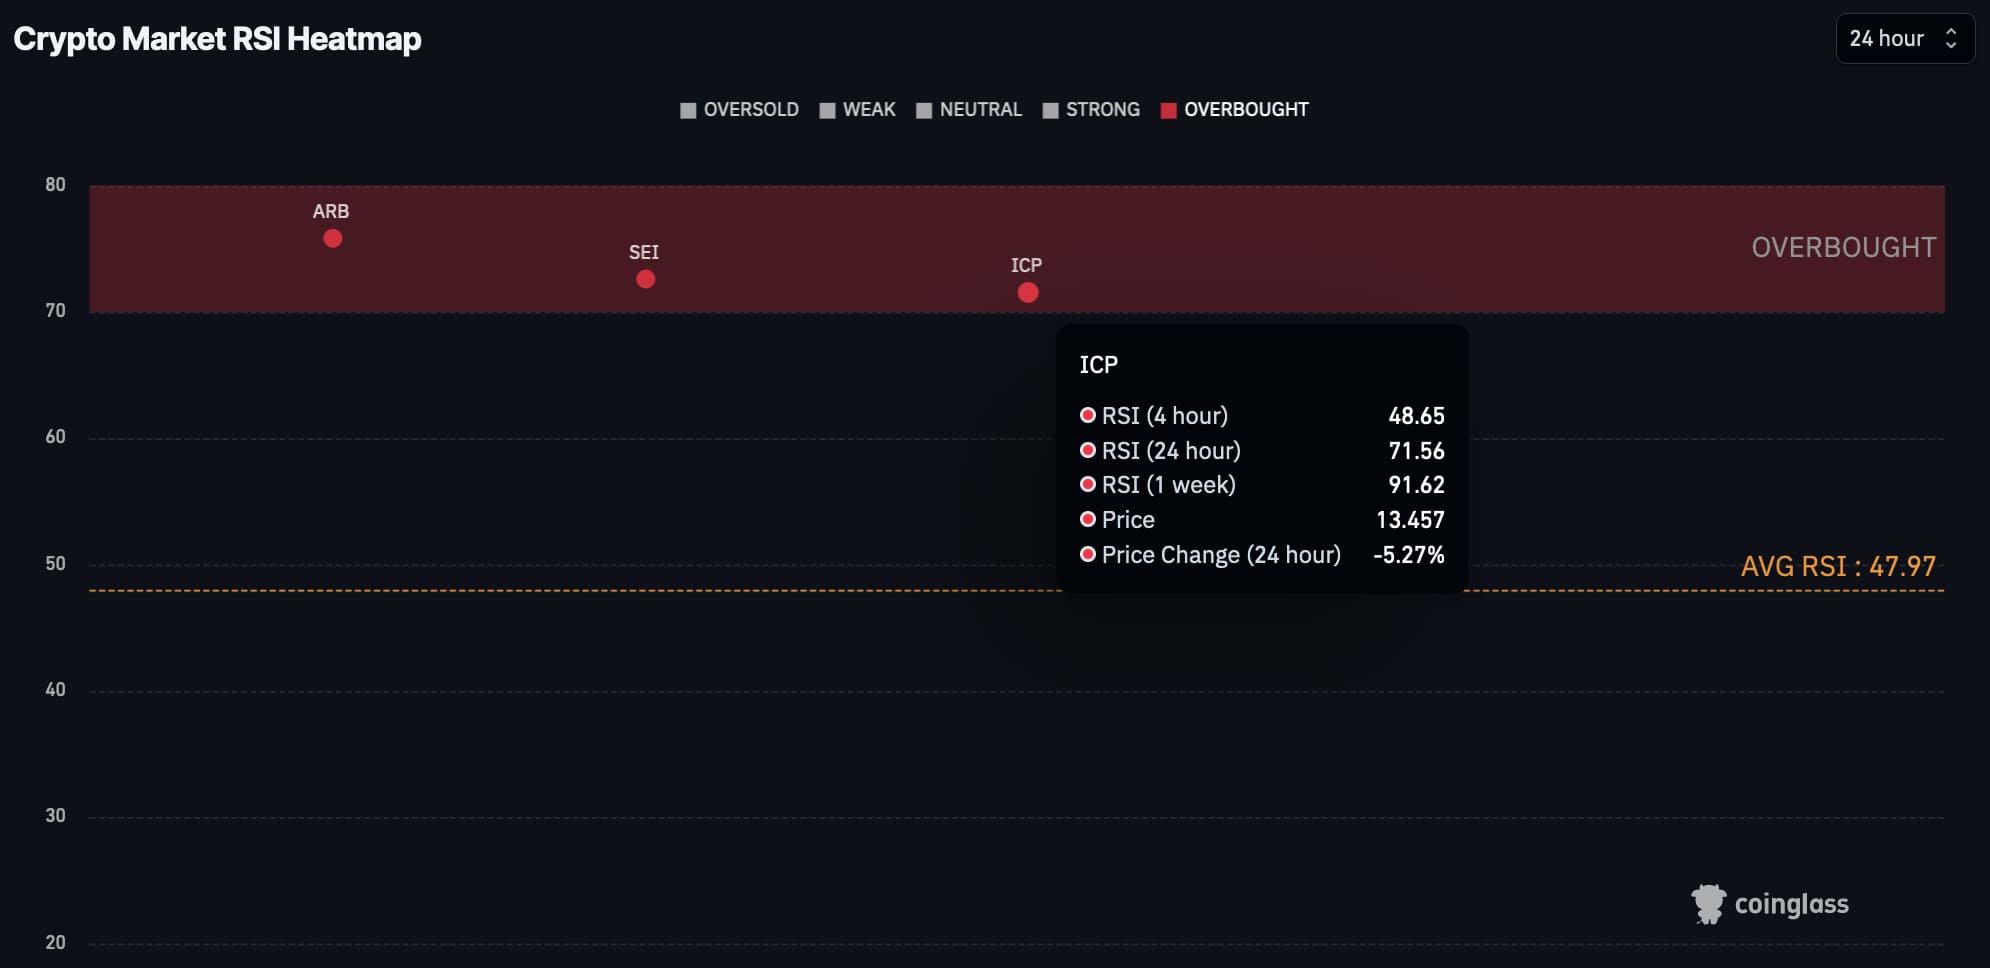Click the Price bullet marker in tooltip
Viewport: 1990px width, 968px height.
point(1088,519)
